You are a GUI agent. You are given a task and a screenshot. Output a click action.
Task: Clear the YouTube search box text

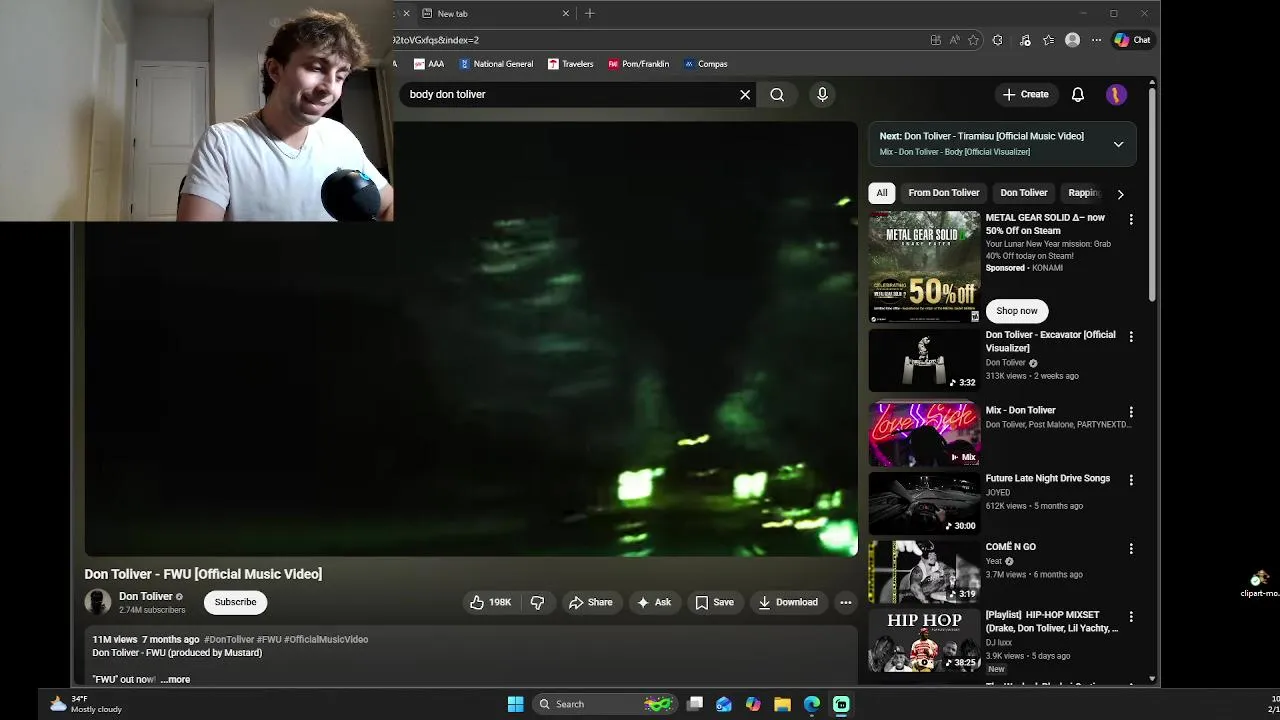coord(745,94)
